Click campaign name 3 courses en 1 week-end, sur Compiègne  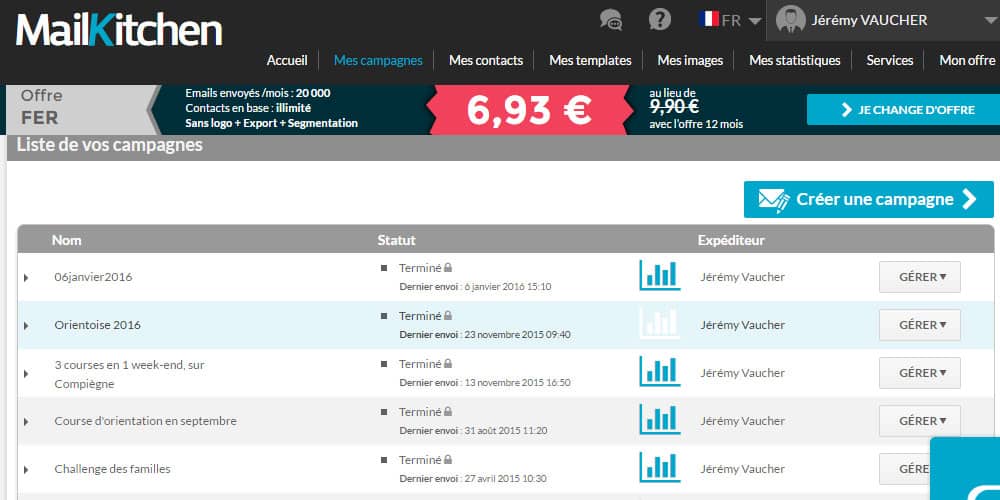coord(129,374)
